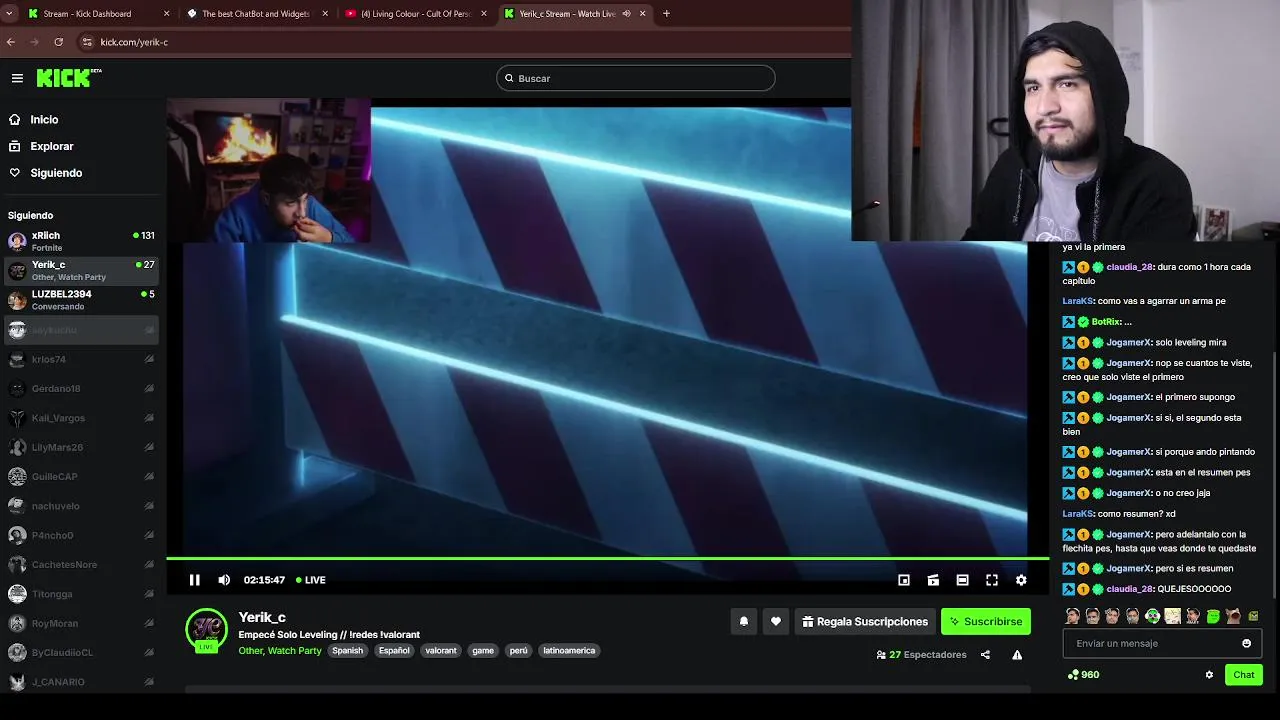Open chat settings gear
Viewport: 1280px width, 720px height.
click(1209, 675)
